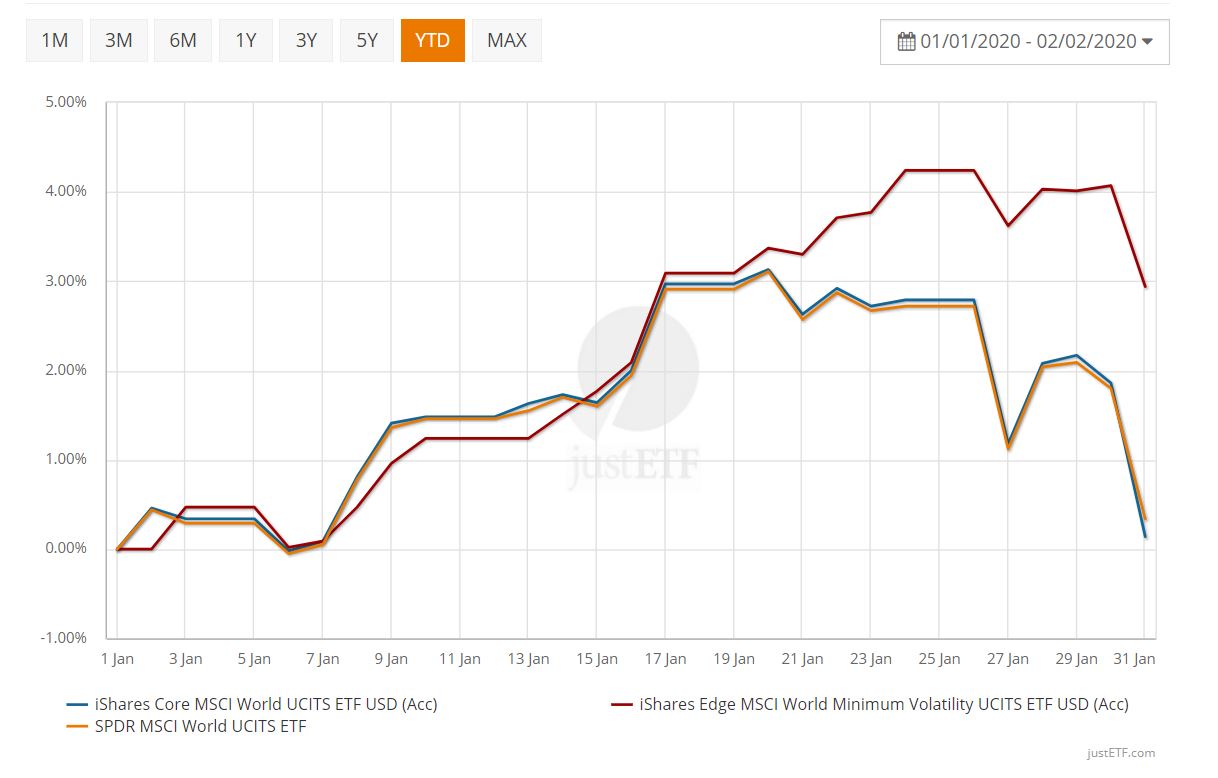1218x778 pixels.
Task: Click the orange legend line marker
Action: [77, 727]
